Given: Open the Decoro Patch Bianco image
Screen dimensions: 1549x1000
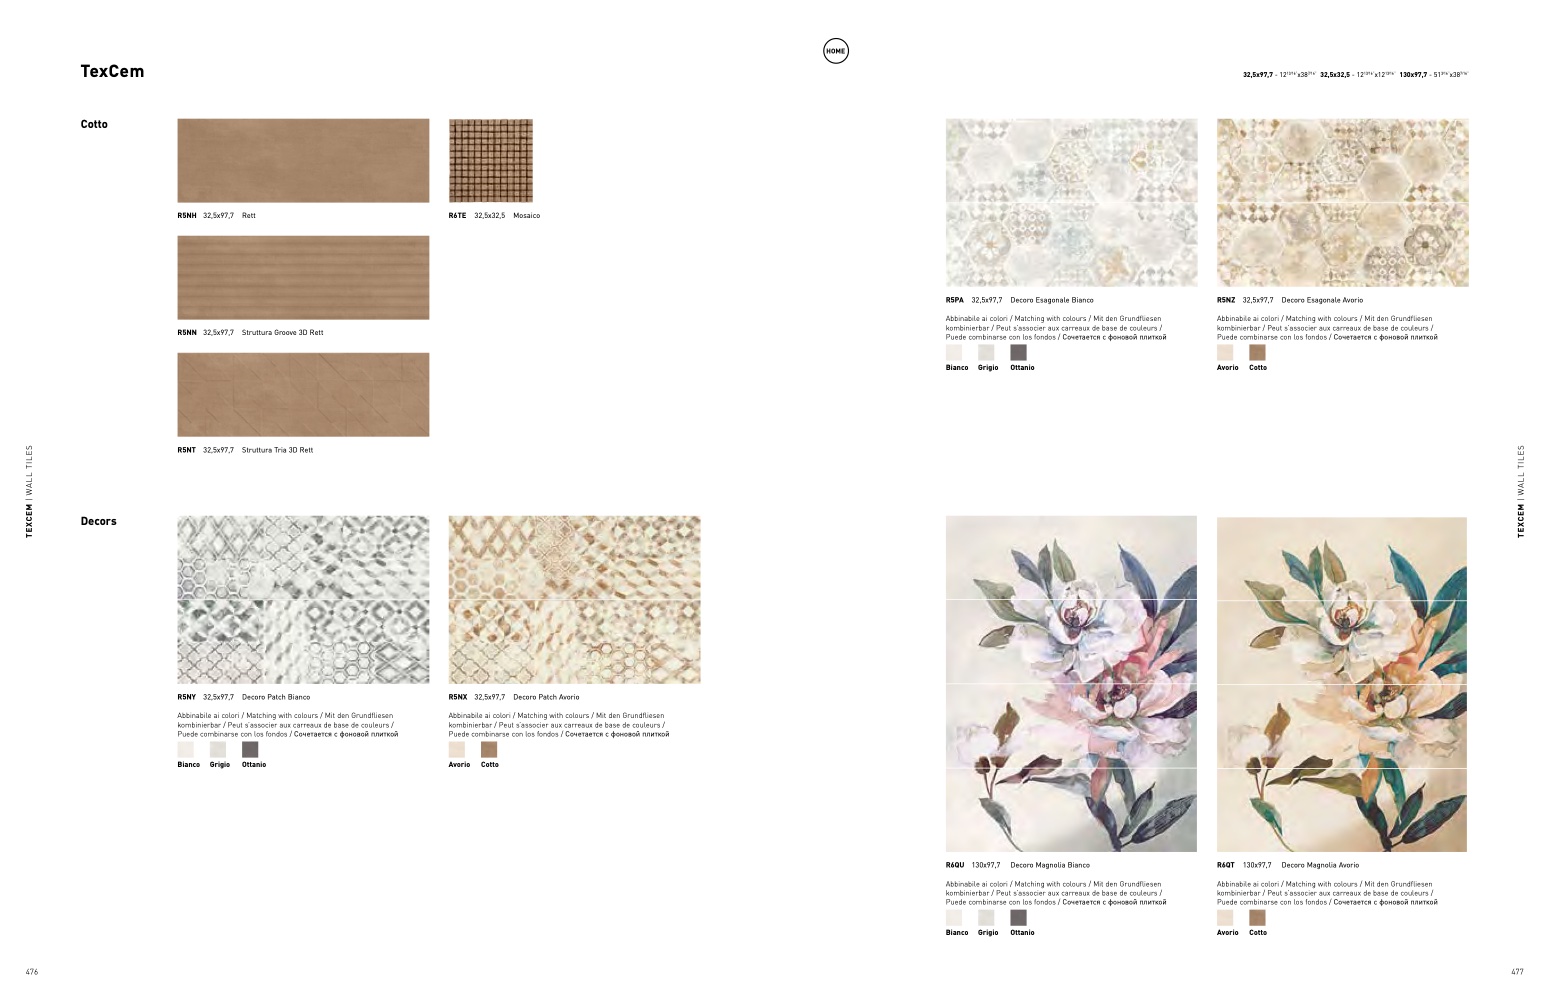Looking at the screenshot, I should (x=303, y=600).
